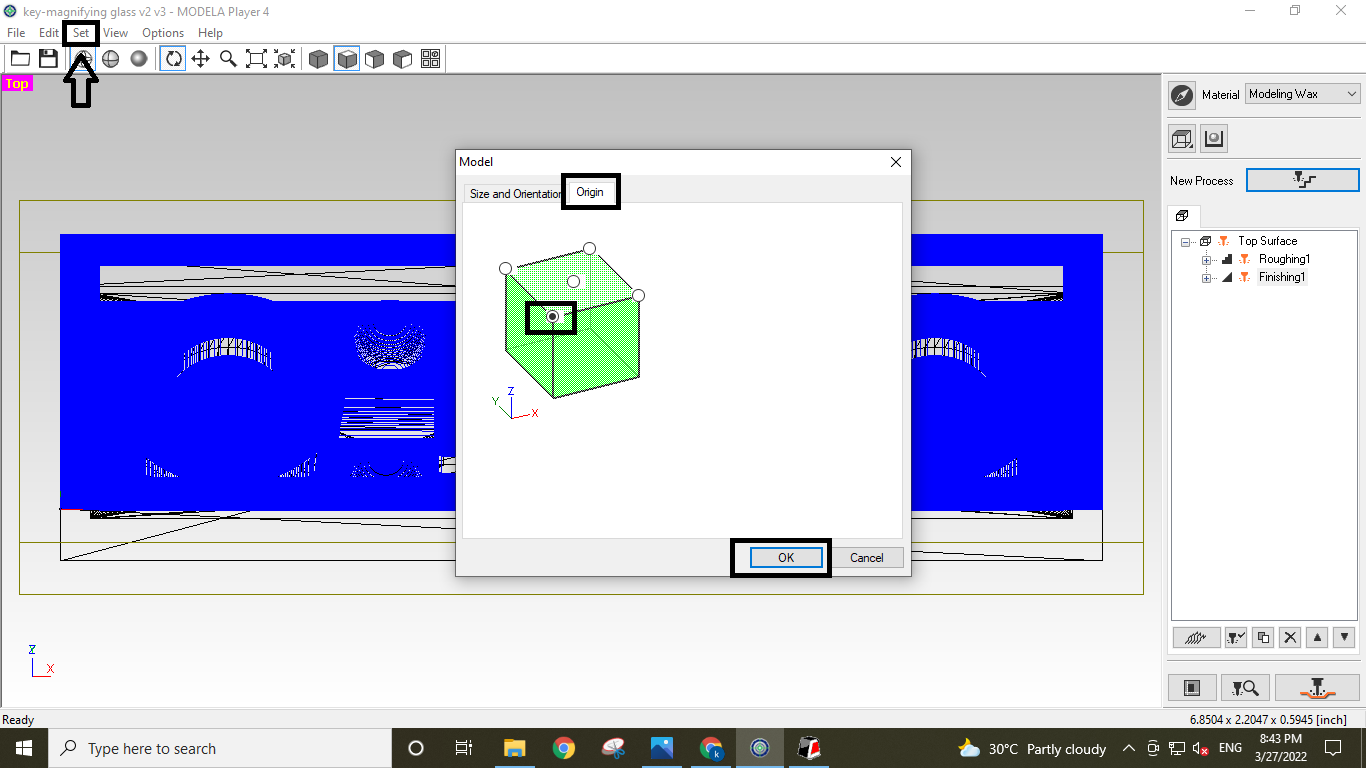The height and width of the screenshot is (768, 1366).
Task: Select origin at top-front corner of cube
Action: click(552, 316)
